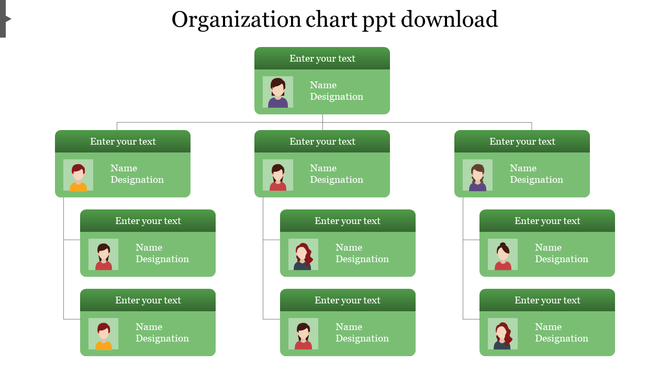Select 'Name' beside long red-haired woman in center column
This screenshot has height=376, width=670.
pyautogui.click(x=349, y=247)
